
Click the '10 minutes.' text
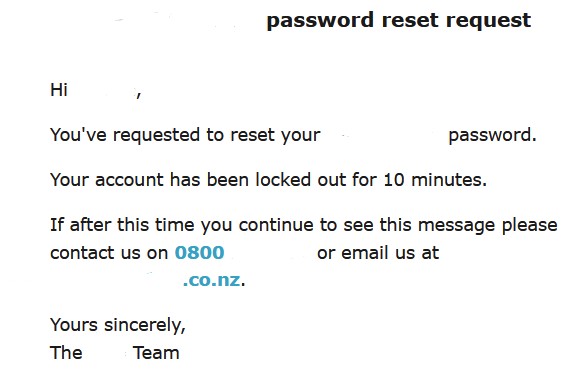(435, 180)
